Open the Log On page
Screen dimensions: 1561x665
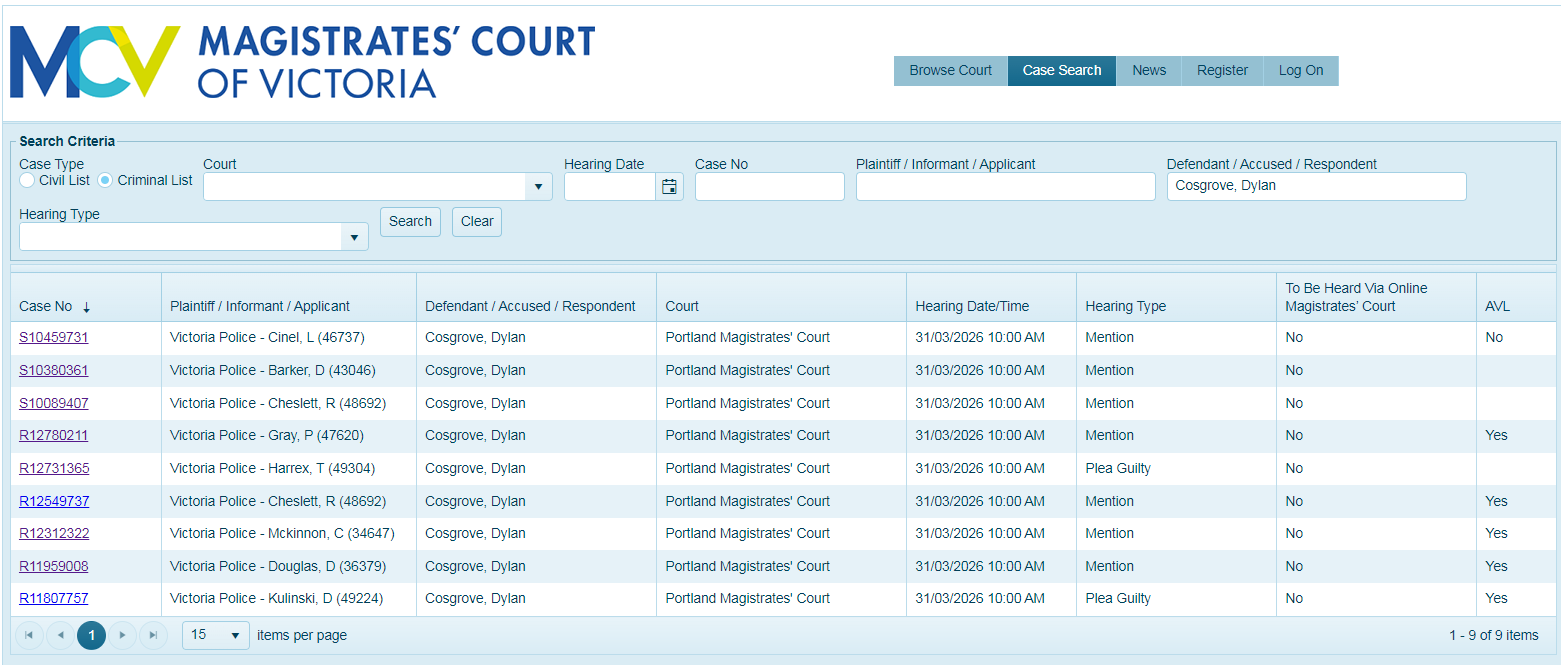(1300, 71)
